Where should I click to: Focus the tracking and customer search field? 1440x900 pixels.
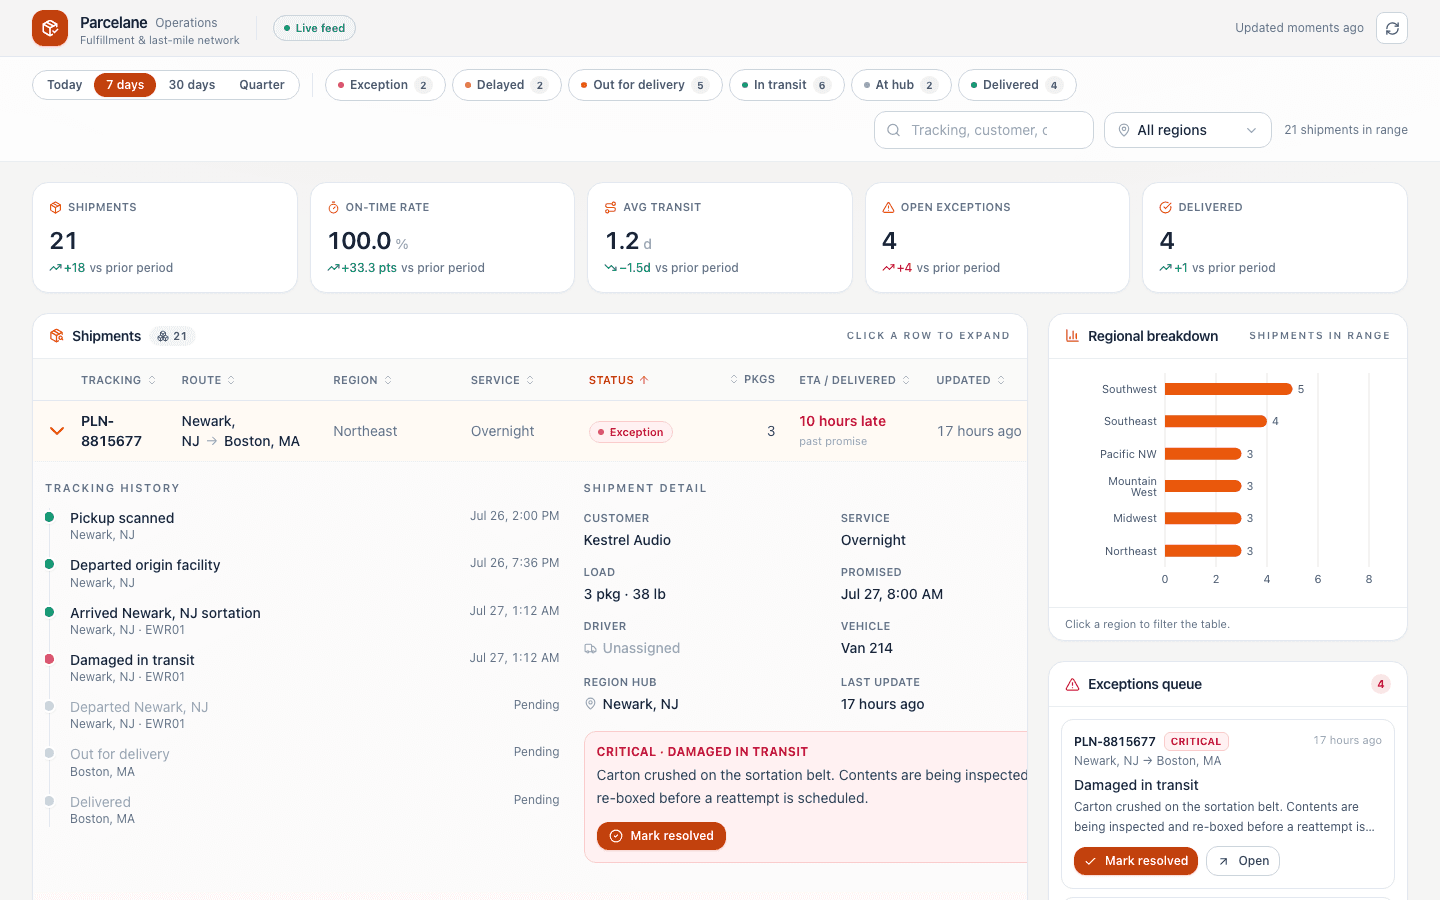point(984,130)
